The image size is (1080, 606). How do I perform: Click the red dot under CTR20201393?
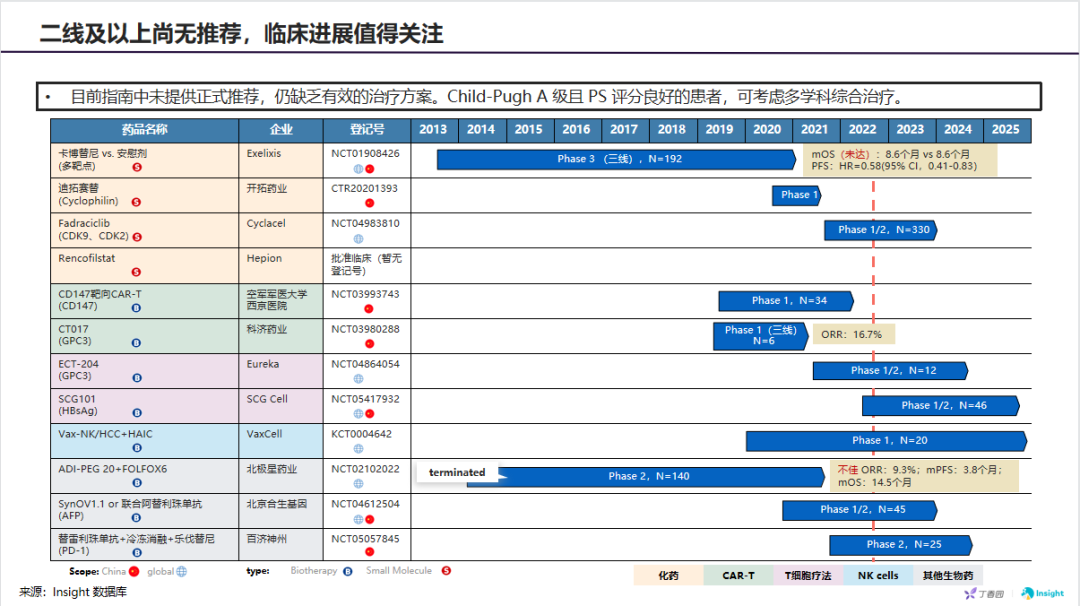(x=370, y=203)
